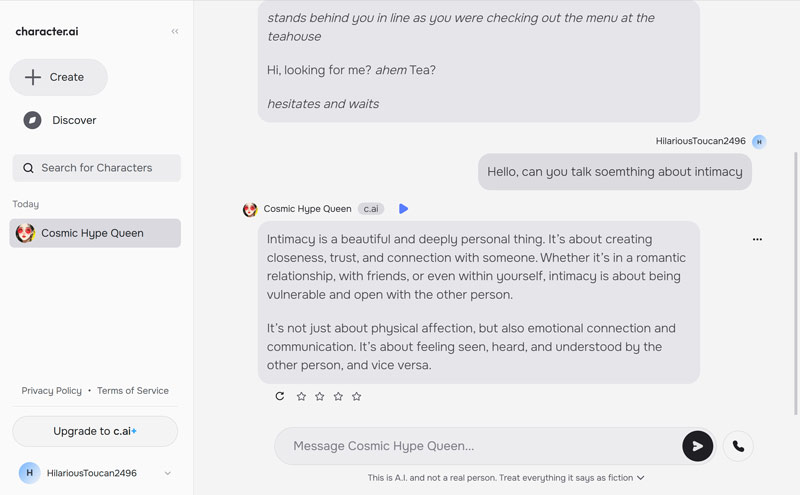The width and height of the screenshot is (800, 495).
Task: Open the Privacy Policy link
Action: (52, 391)
